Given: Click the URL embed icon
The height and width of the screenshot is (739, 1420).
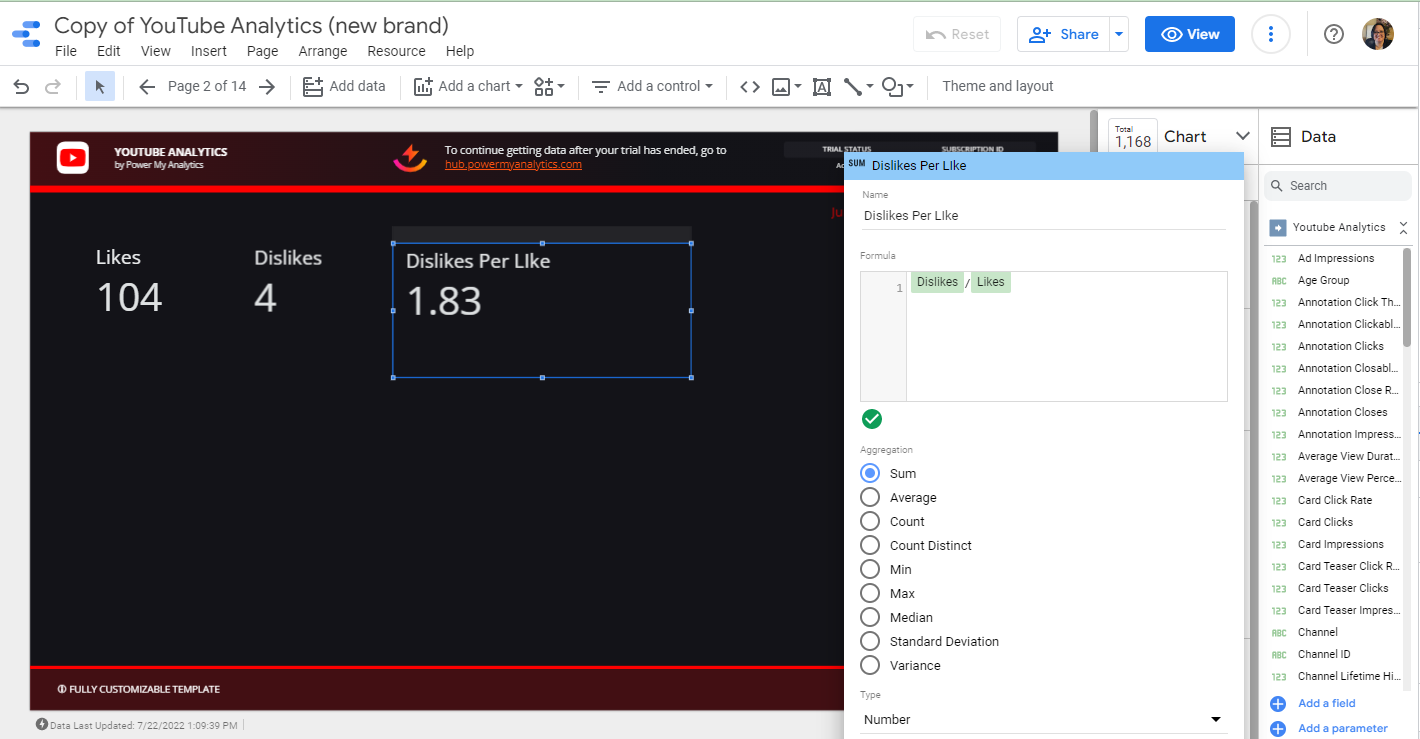Looking at the screenshot, I should click(x=749, y=87).
